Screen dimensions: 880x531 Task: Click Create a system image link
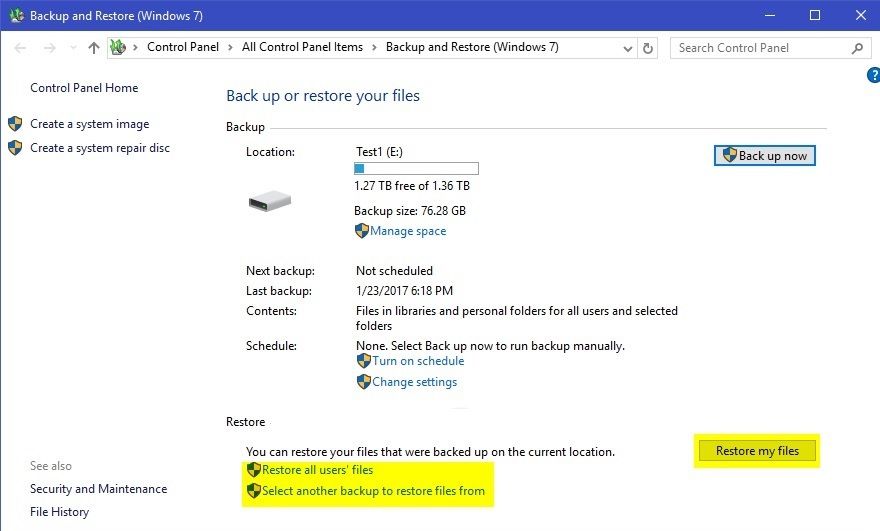90,124
